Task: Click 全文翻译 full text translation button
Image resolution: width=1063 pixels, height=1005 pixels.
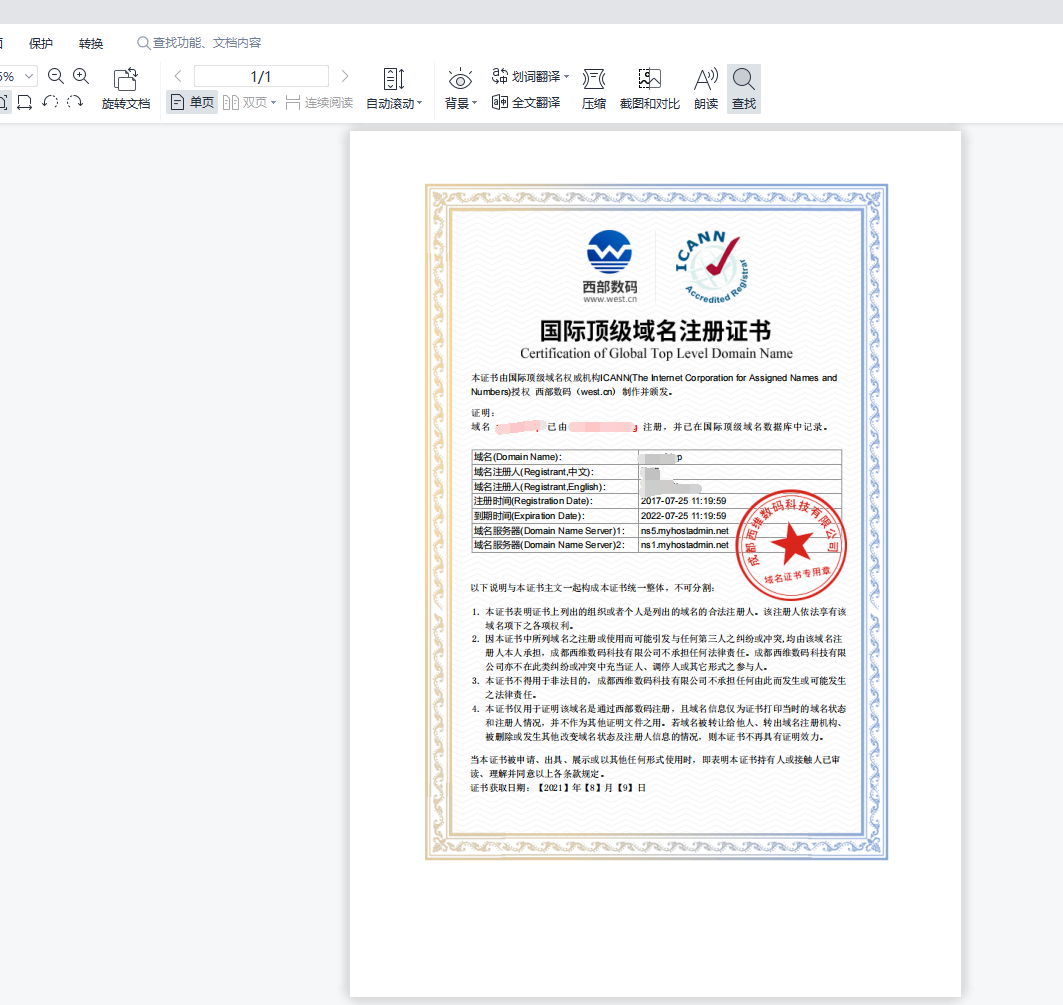Action: (526, 102)
